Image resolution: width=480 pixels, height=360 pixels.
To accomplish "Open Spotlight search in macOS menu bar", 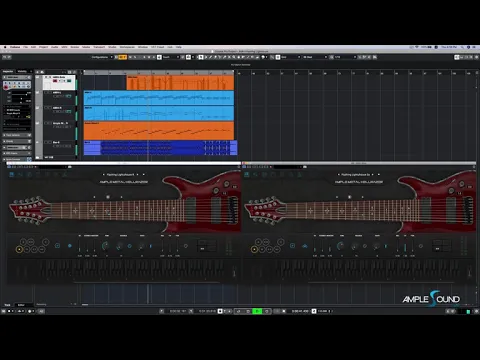I will point(463,47).
